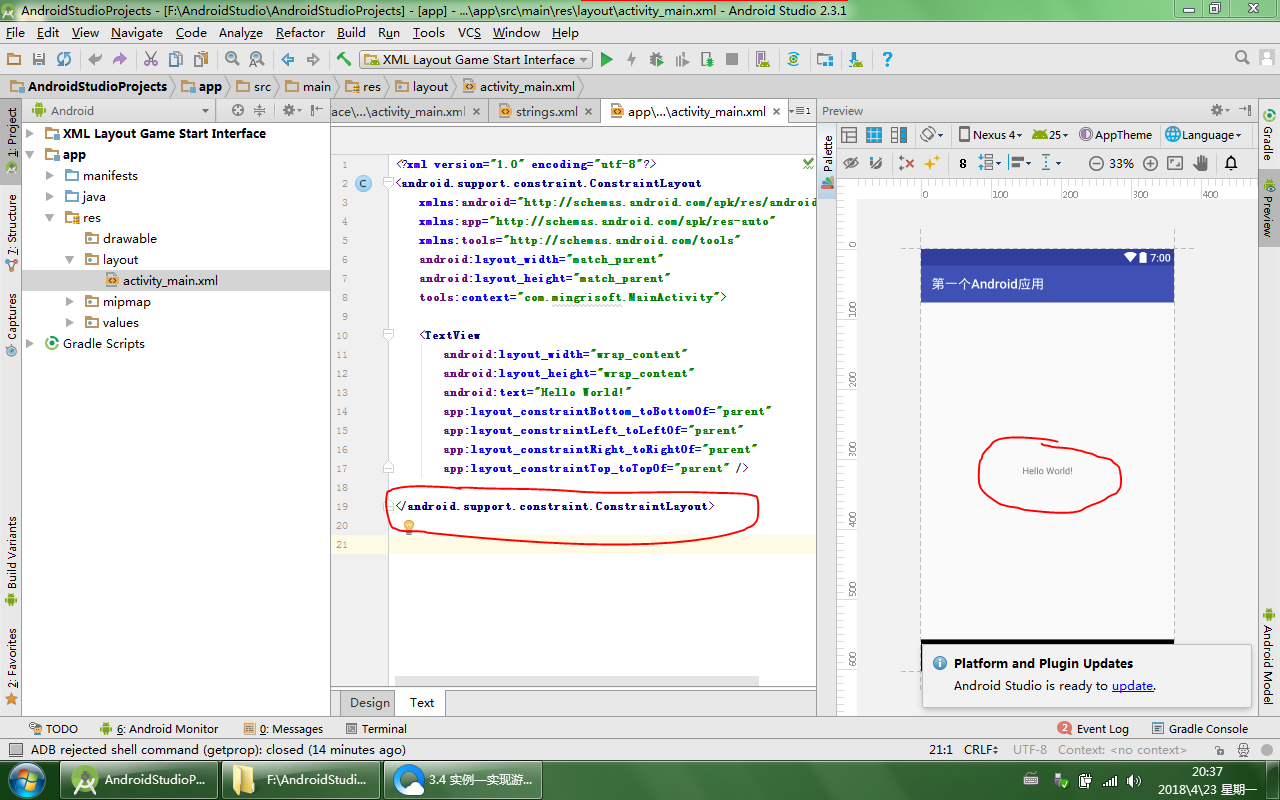Open the Event Log
The width and height of the screenshot is (1280, 800).
click(x=1093, y=729)
